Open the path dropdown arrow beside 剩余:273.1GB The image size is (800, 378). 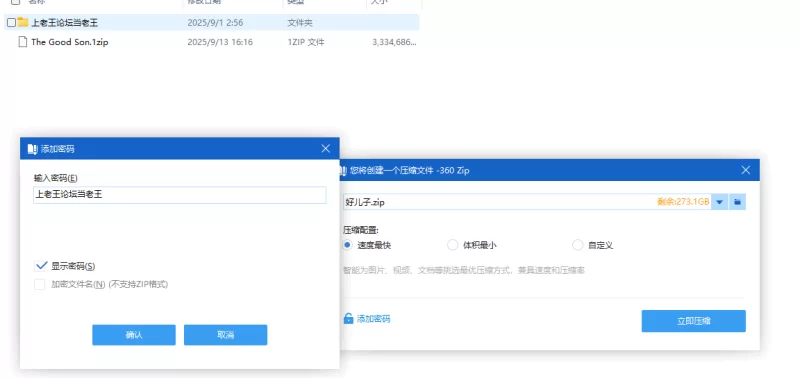(x=719, y=201)
